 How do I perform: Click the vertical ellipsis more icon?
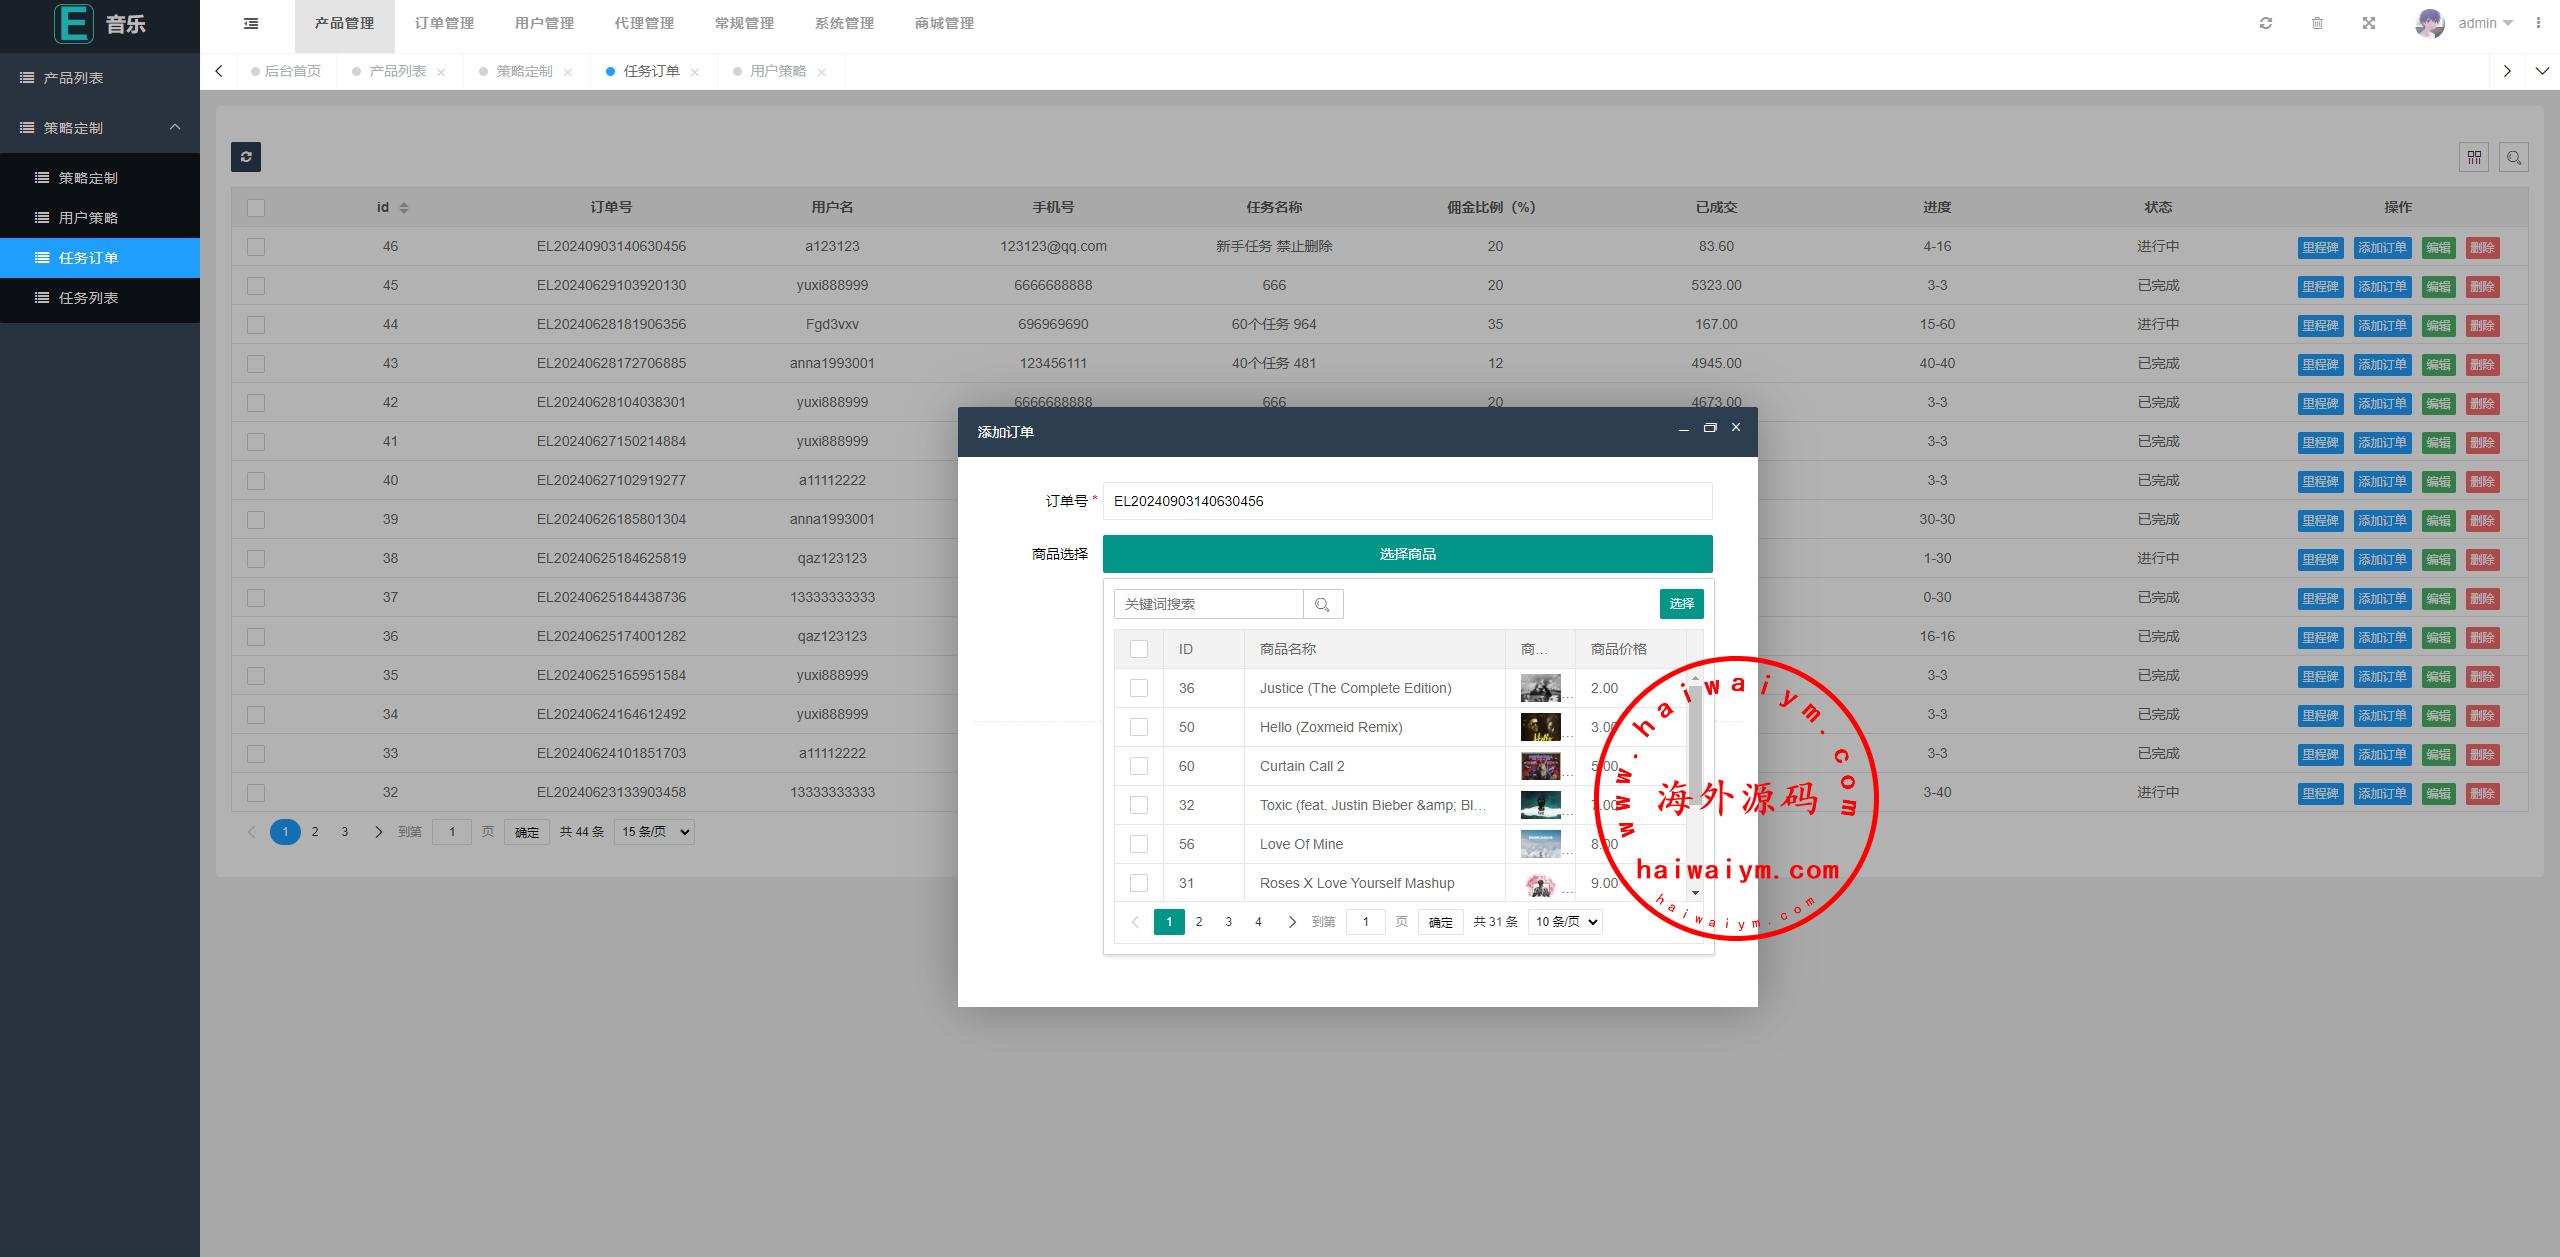2538,23
